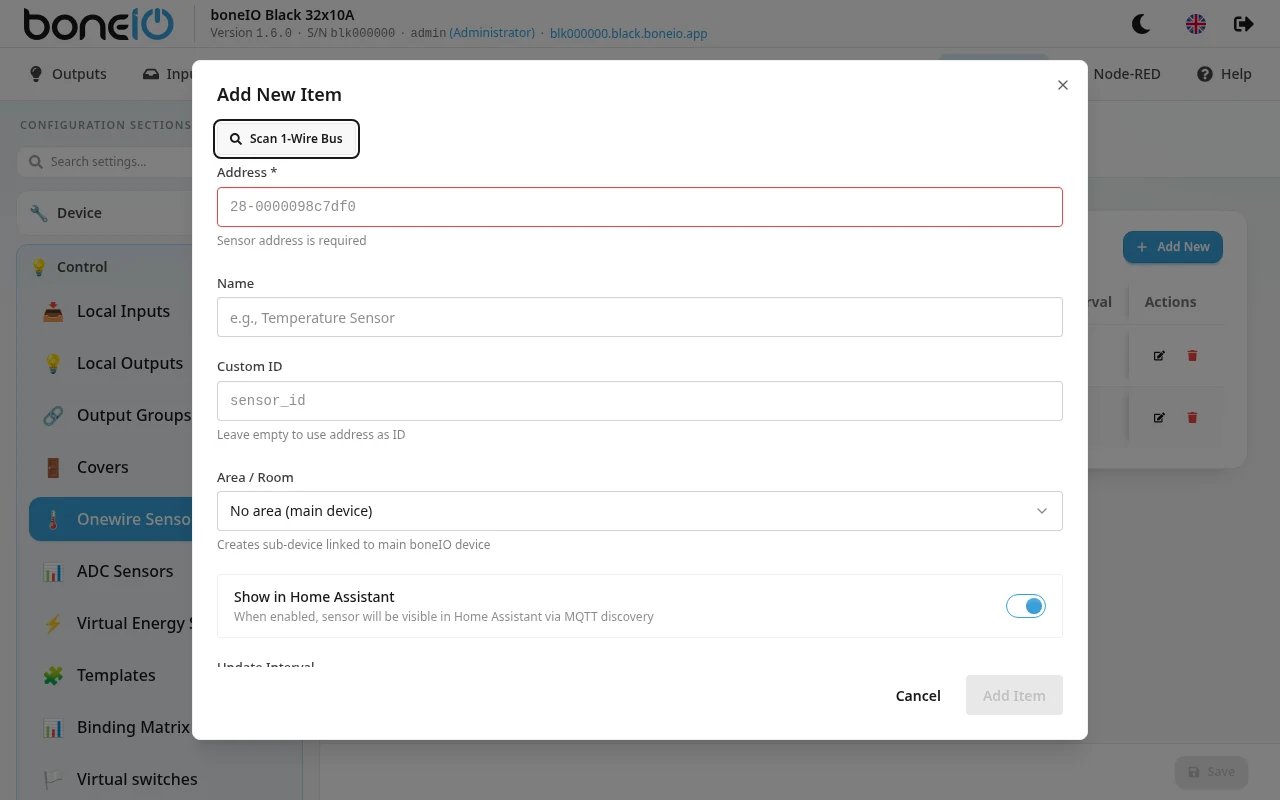1280x800 pixels.
Task: Toggle Show in Home Assistant switch
Action: tap(1026, 606)
